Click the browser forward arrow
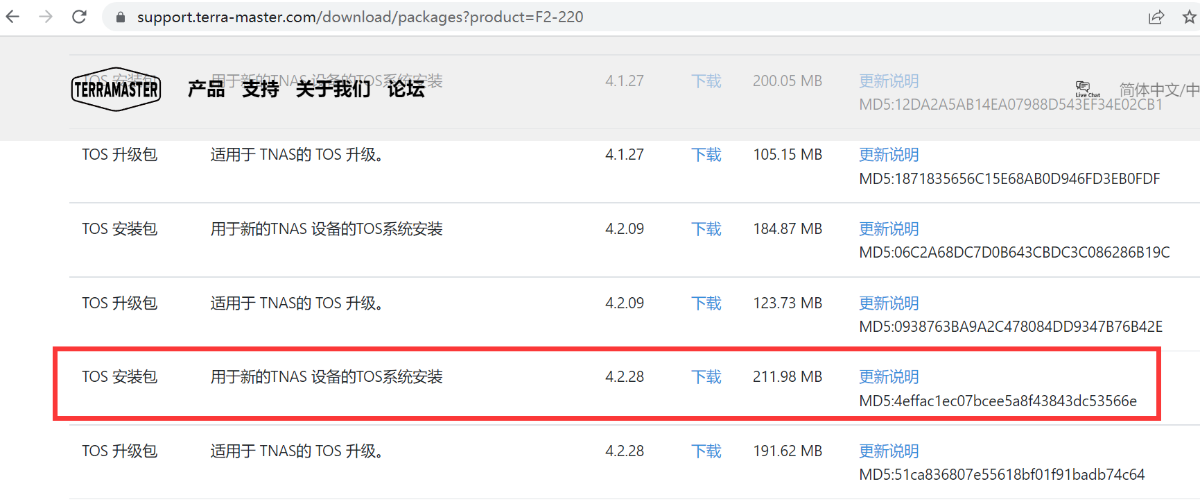Viewport: 1200px width, 502px height. coord(46,17)
